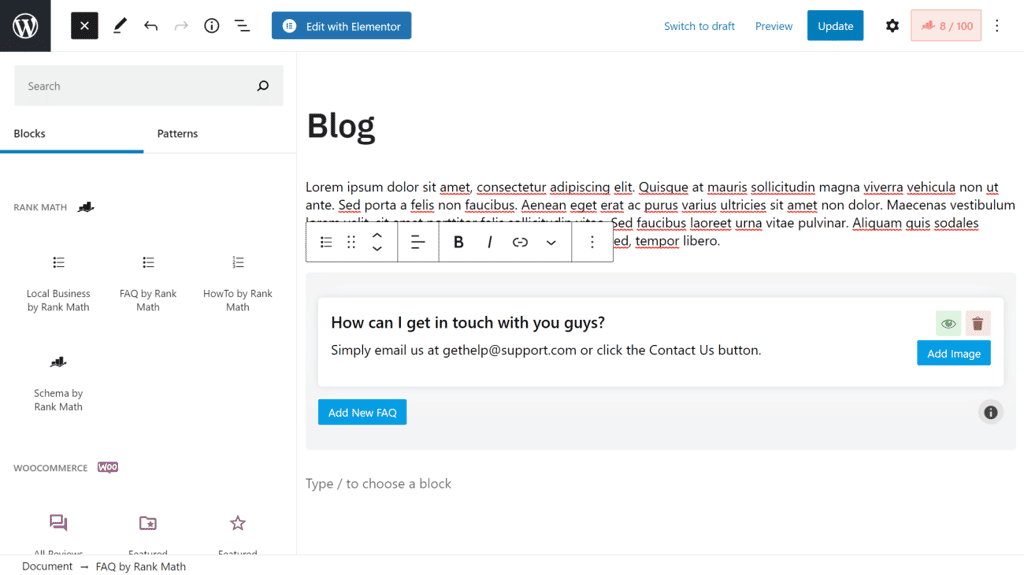Image resolution: width=1024 pixels, height=575 pixels.
Task: Delete the FAQ with trash icon
Action: click(978, 323)
